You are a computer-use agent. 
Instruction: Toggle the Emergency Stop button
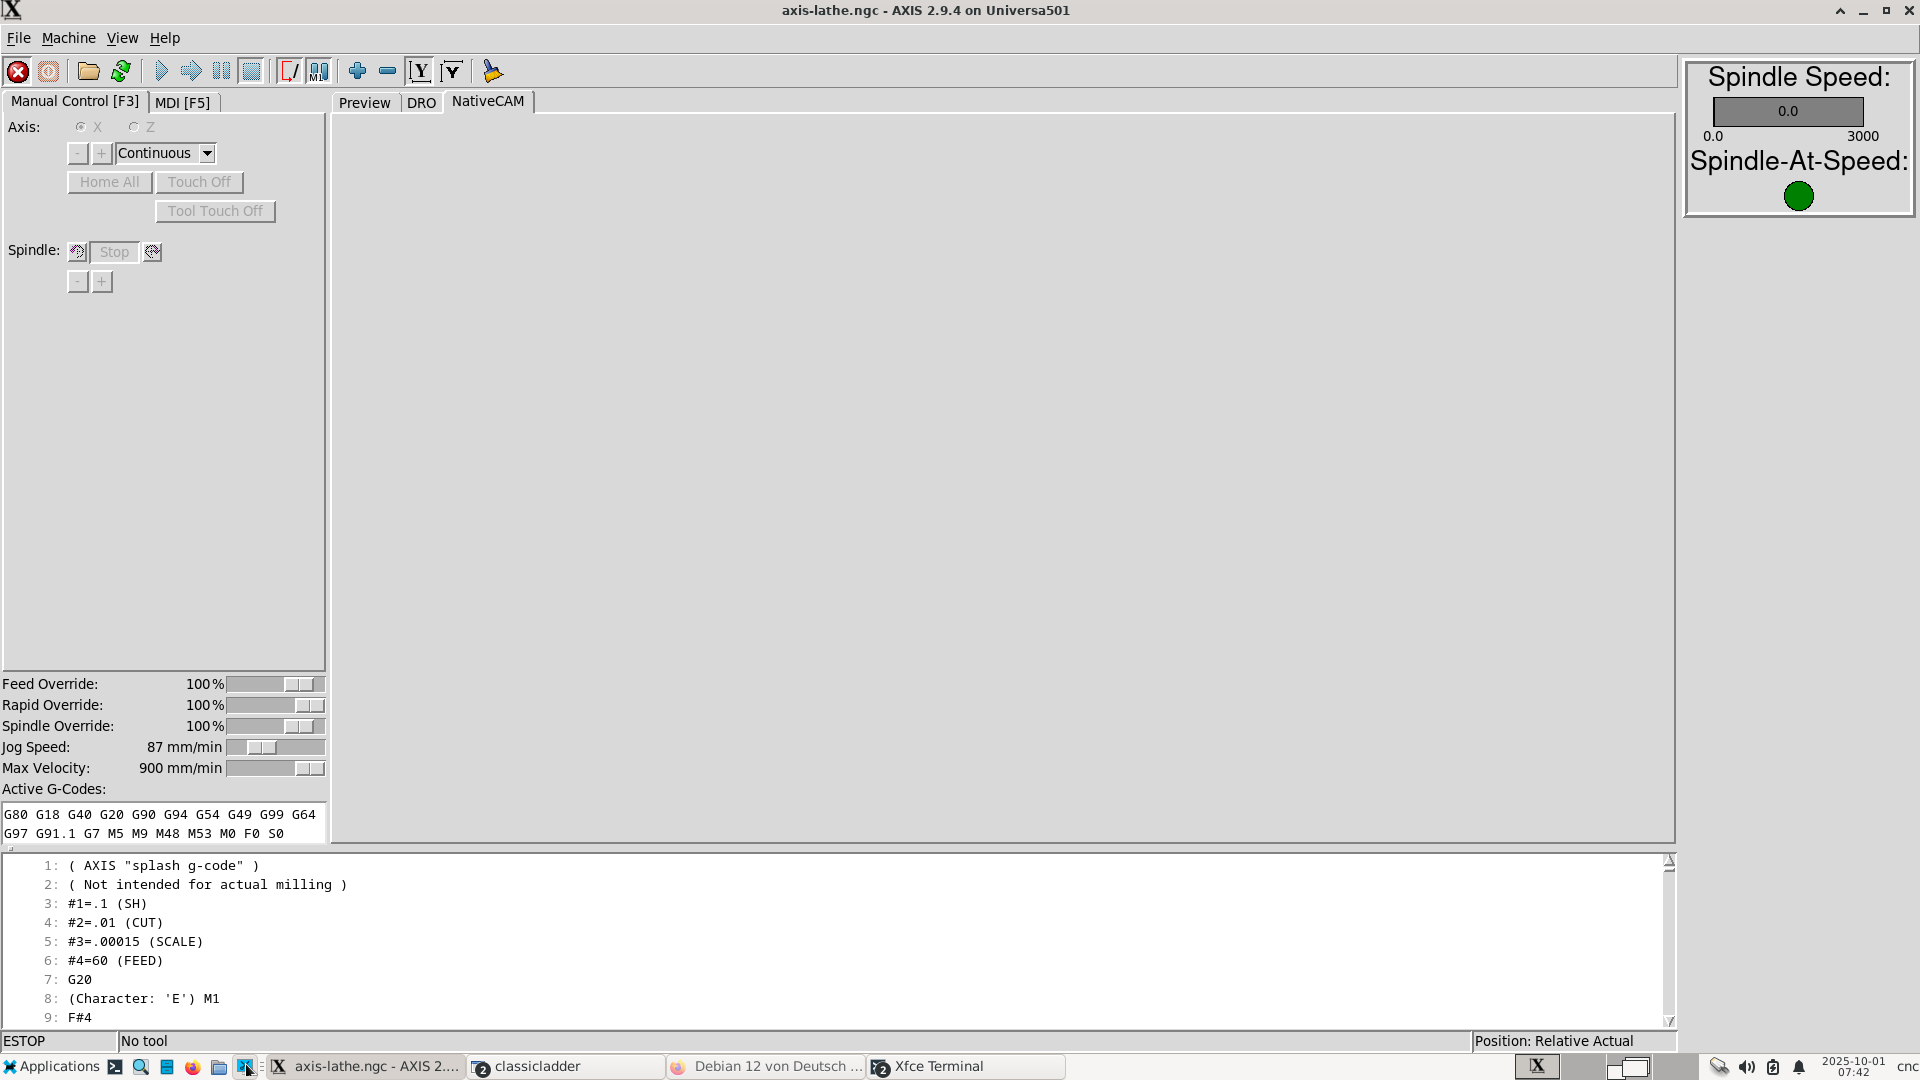[18, 71]
